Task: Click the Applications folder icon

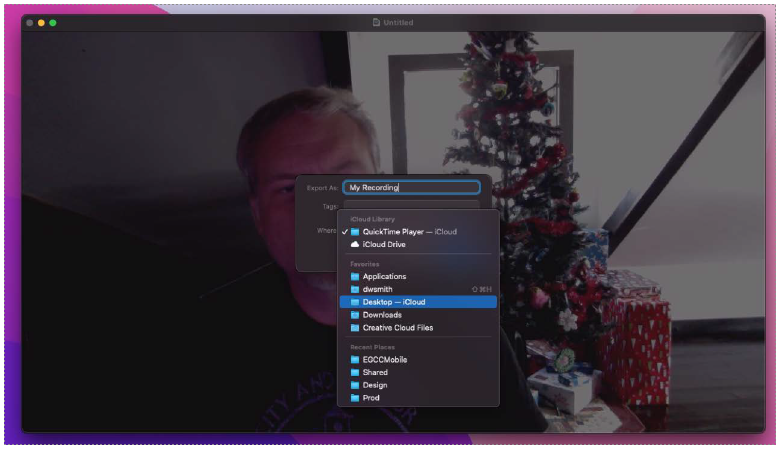Action: (x=354, y=276)
